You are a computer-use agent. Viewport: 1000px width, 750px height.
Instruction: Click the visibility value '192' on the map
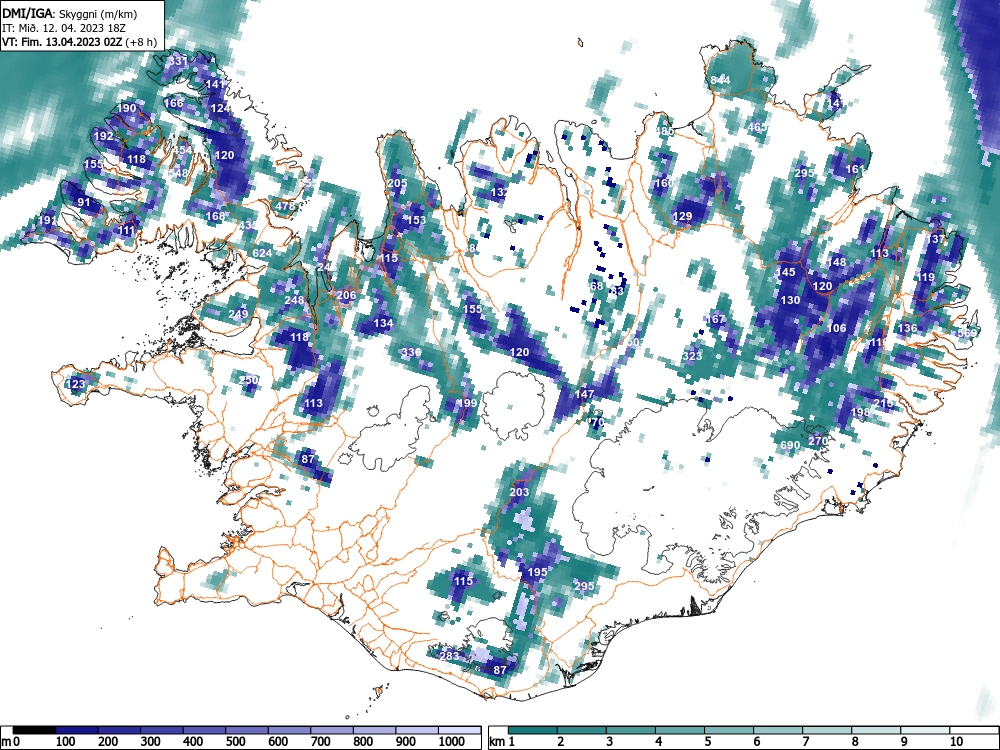(103, 136)
